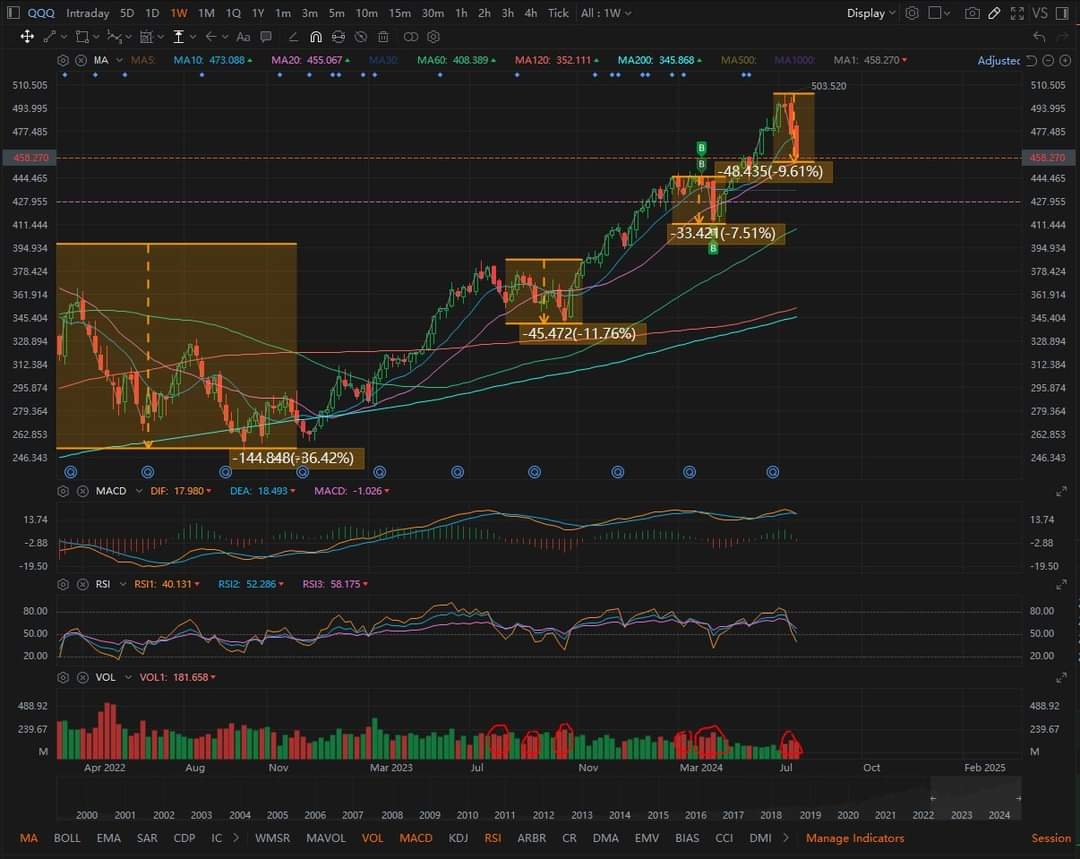Select the BOLL indicator tab

[x=67, y=838]
